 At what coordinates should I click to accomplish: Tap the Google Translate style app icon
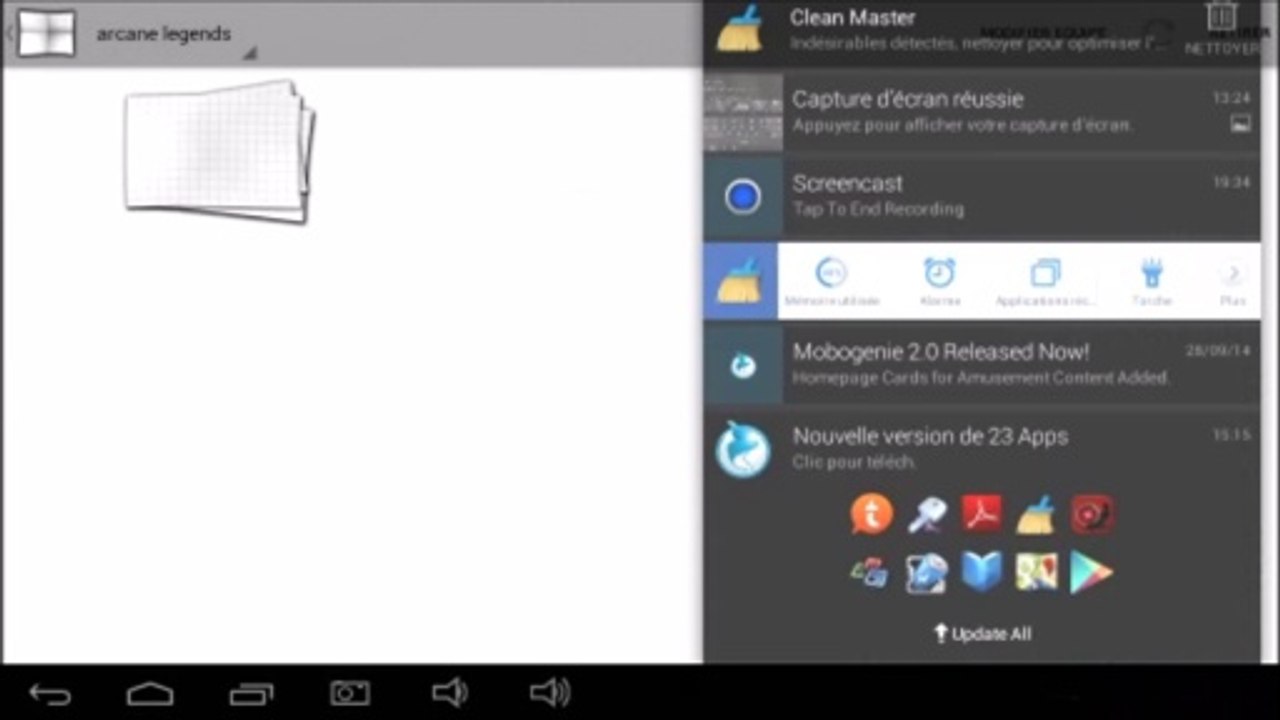pos(869,572)
